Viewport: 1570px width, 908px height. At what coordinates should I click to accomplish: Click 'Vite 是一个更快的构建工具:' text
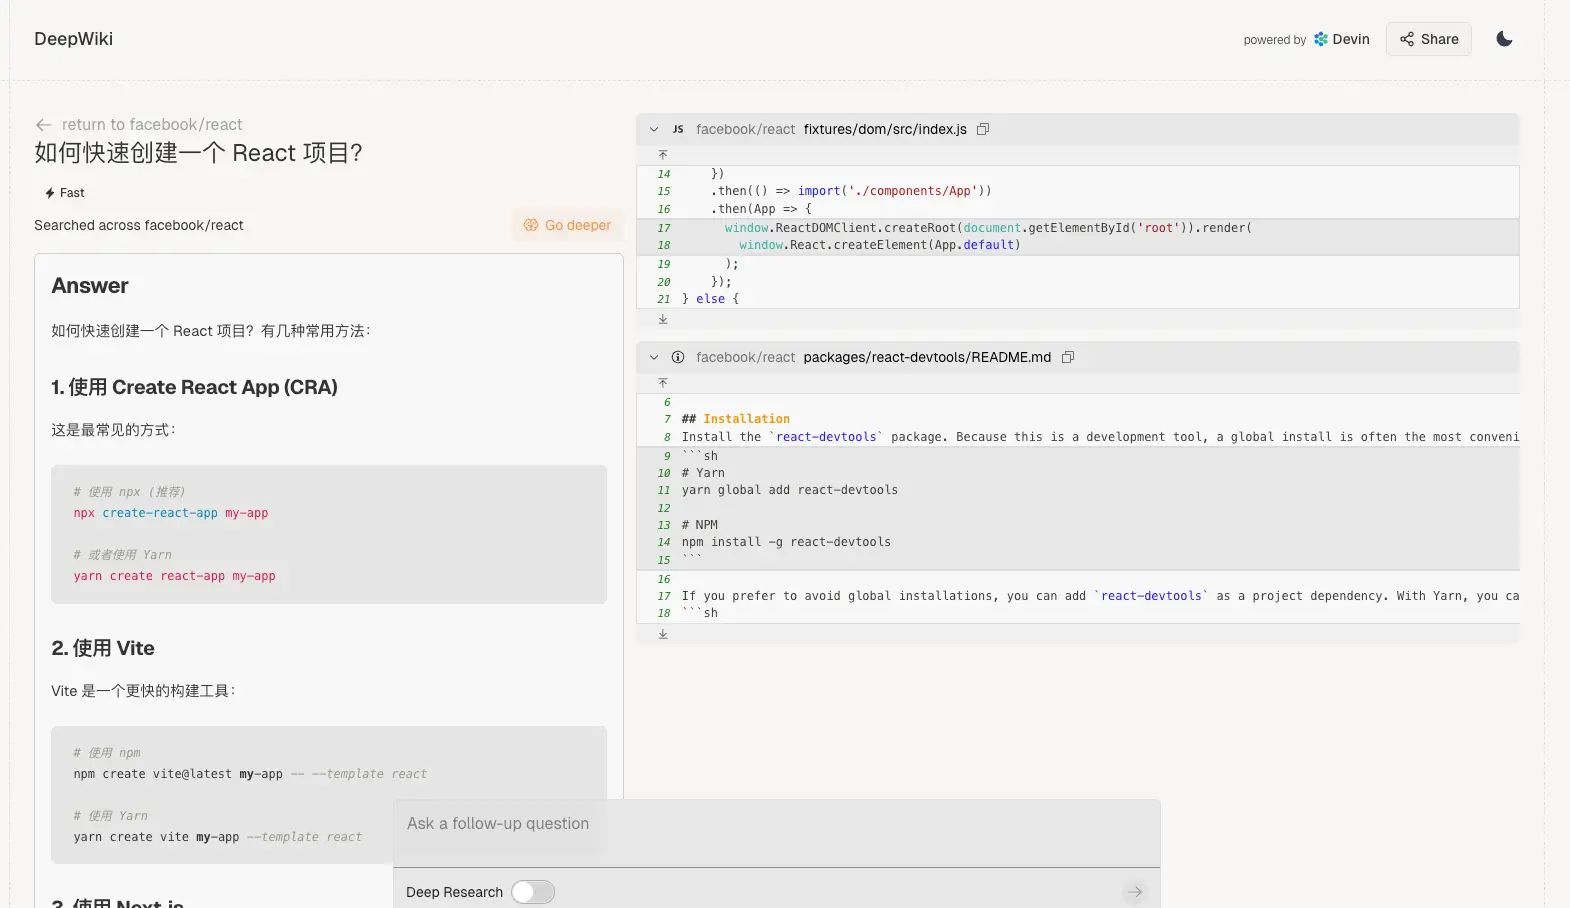point(143,691)
